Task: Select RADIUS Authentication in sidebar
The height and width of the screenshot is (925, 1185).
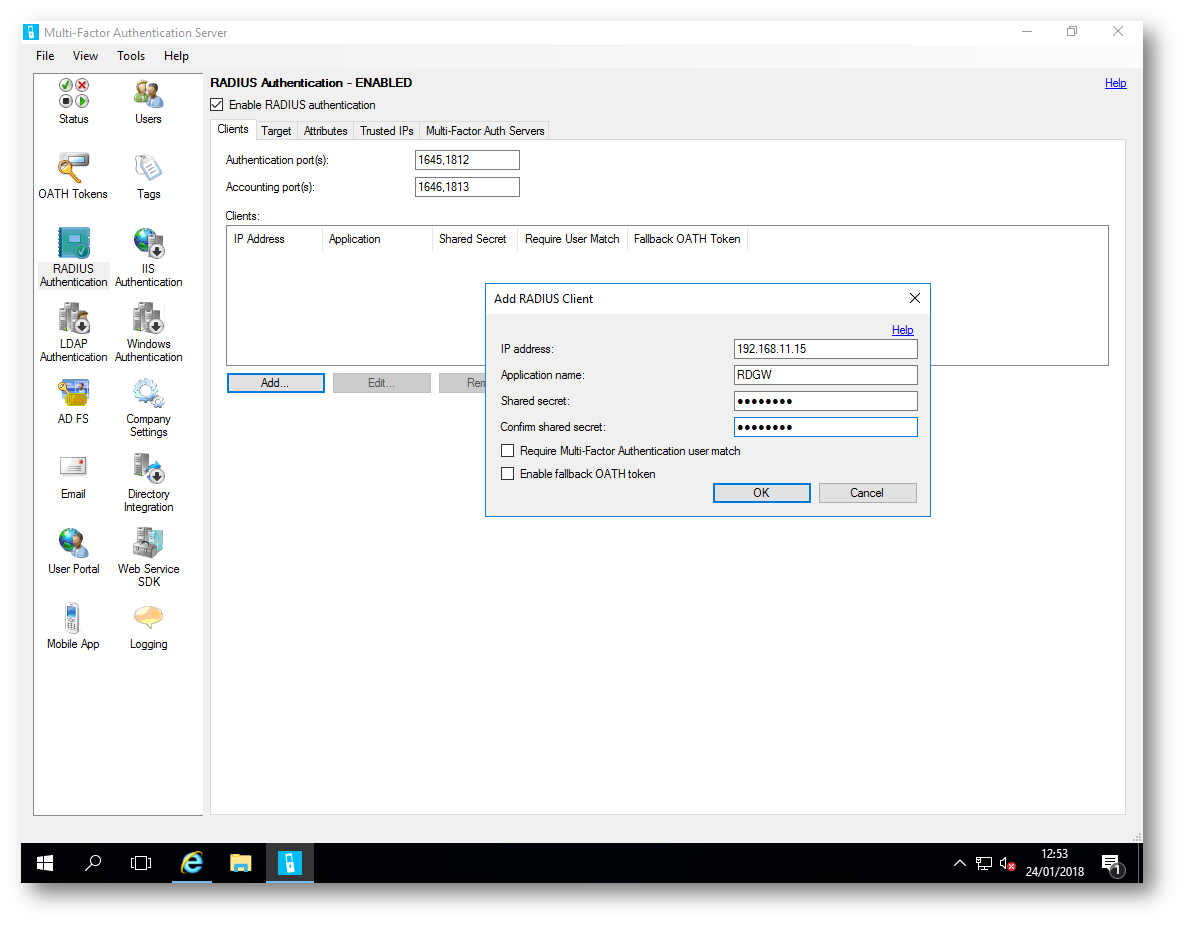Action: (73, 257)
